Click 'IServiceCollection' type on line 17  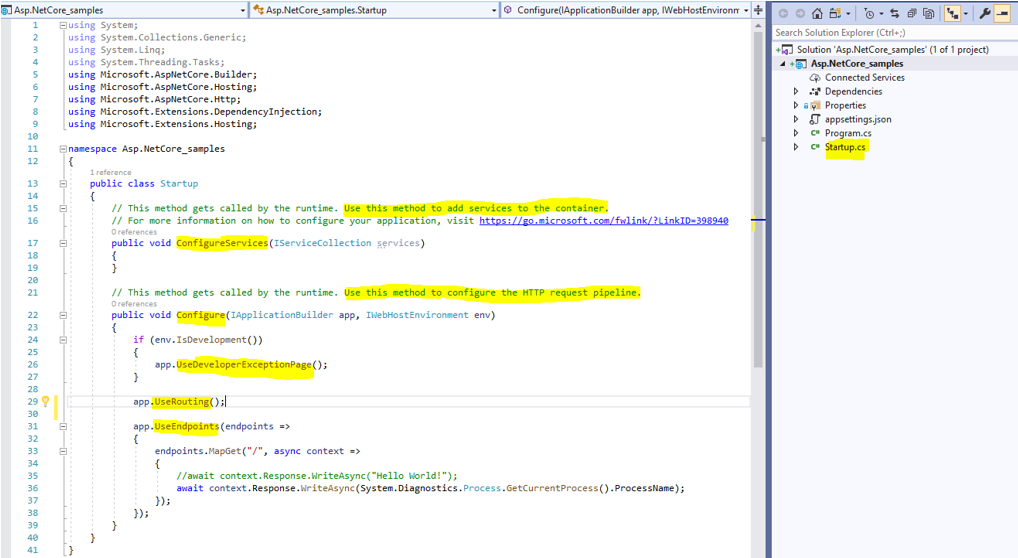pos(323,243)
